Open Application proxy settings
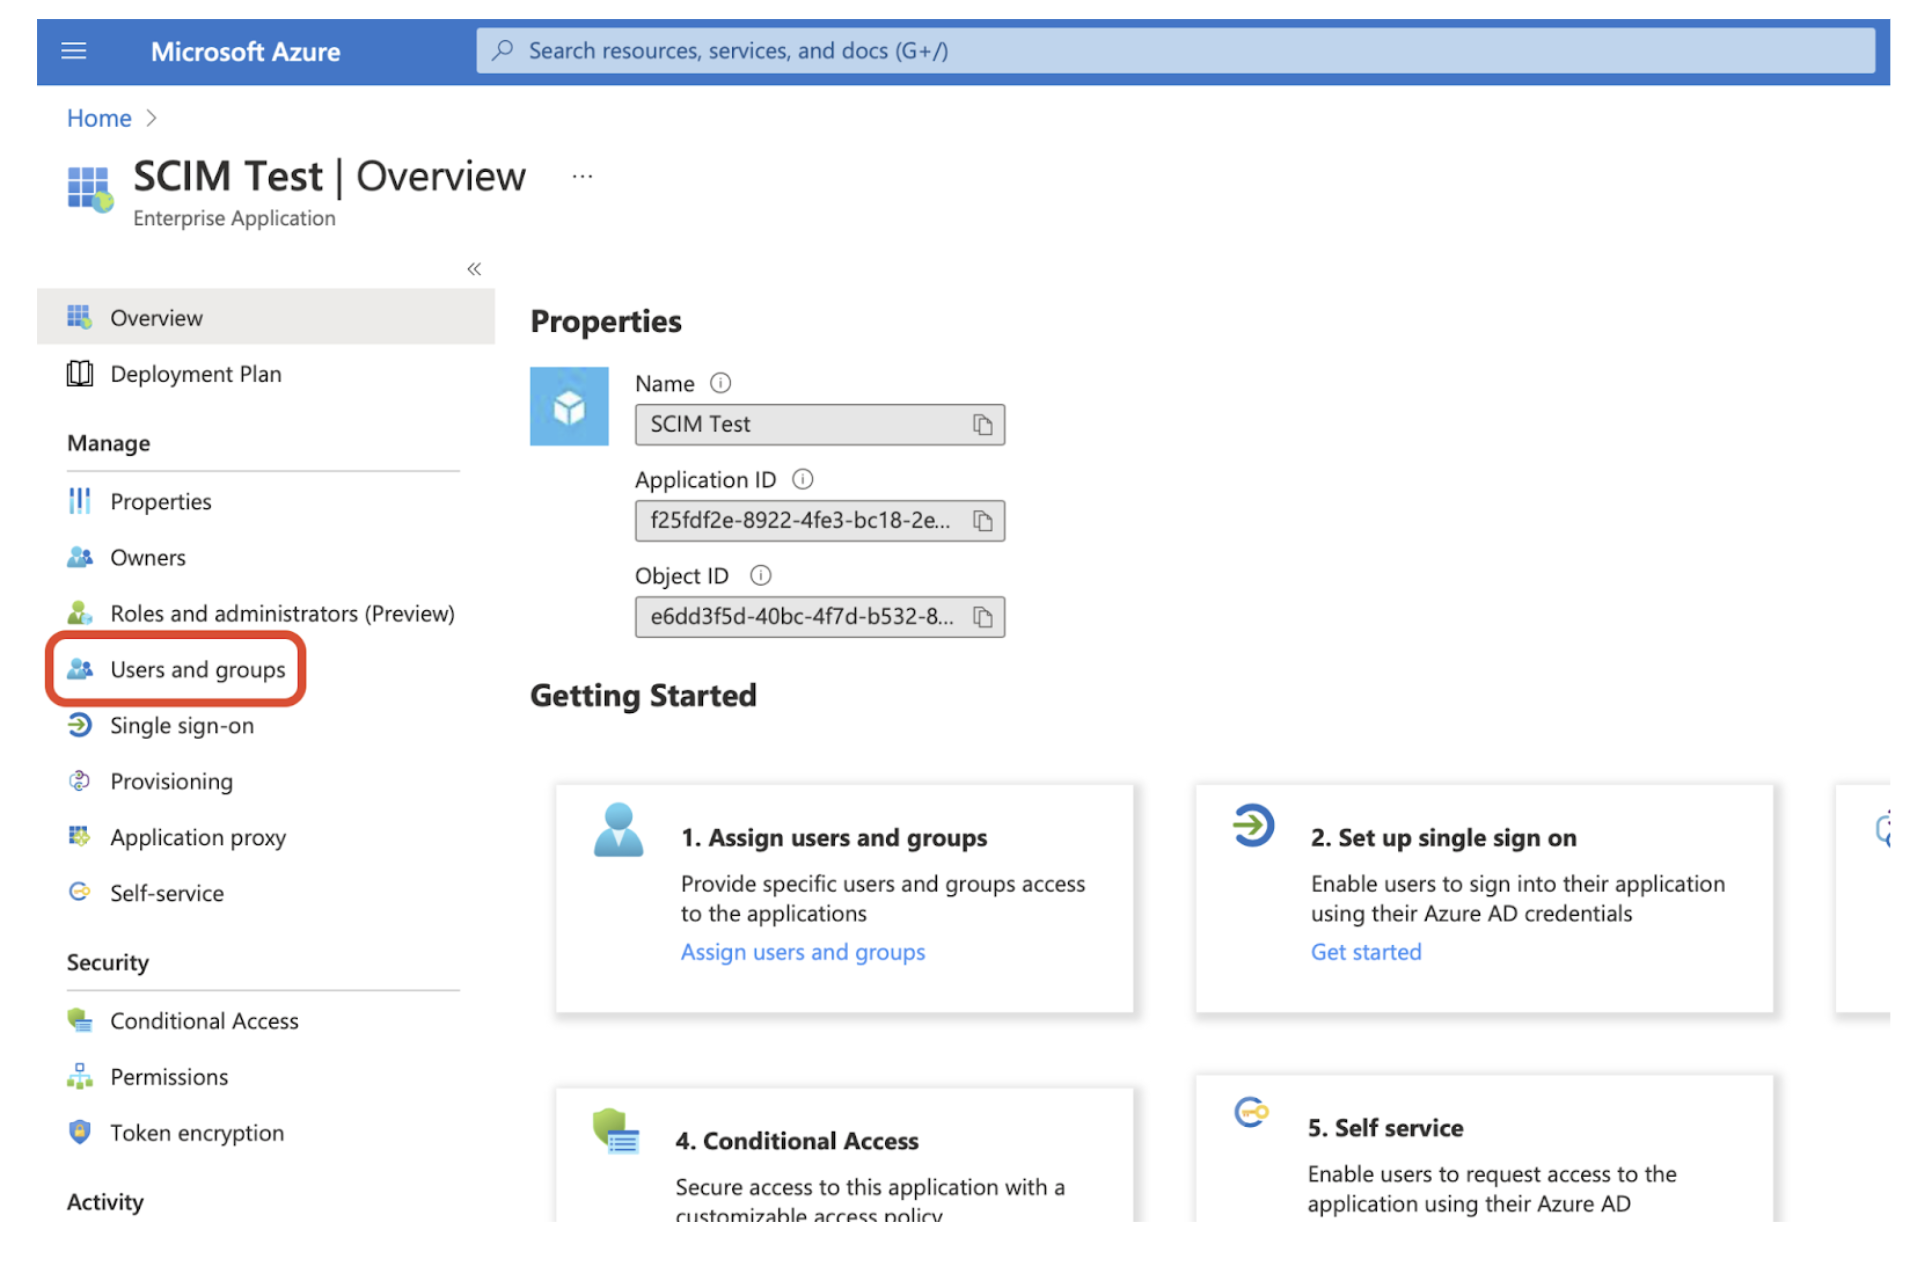This screenshot has width=1918, height=1264. click(198, 838)
